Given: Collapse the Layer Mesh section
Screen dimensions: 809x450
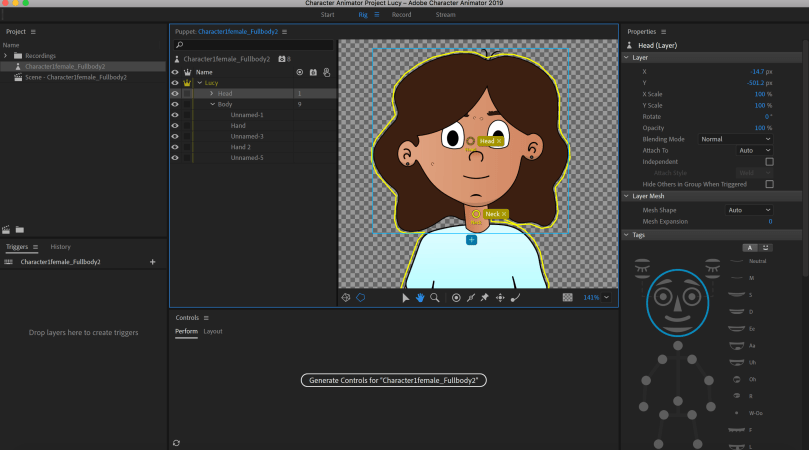Looking at the screenshot, I should click(x=626, y=196).
